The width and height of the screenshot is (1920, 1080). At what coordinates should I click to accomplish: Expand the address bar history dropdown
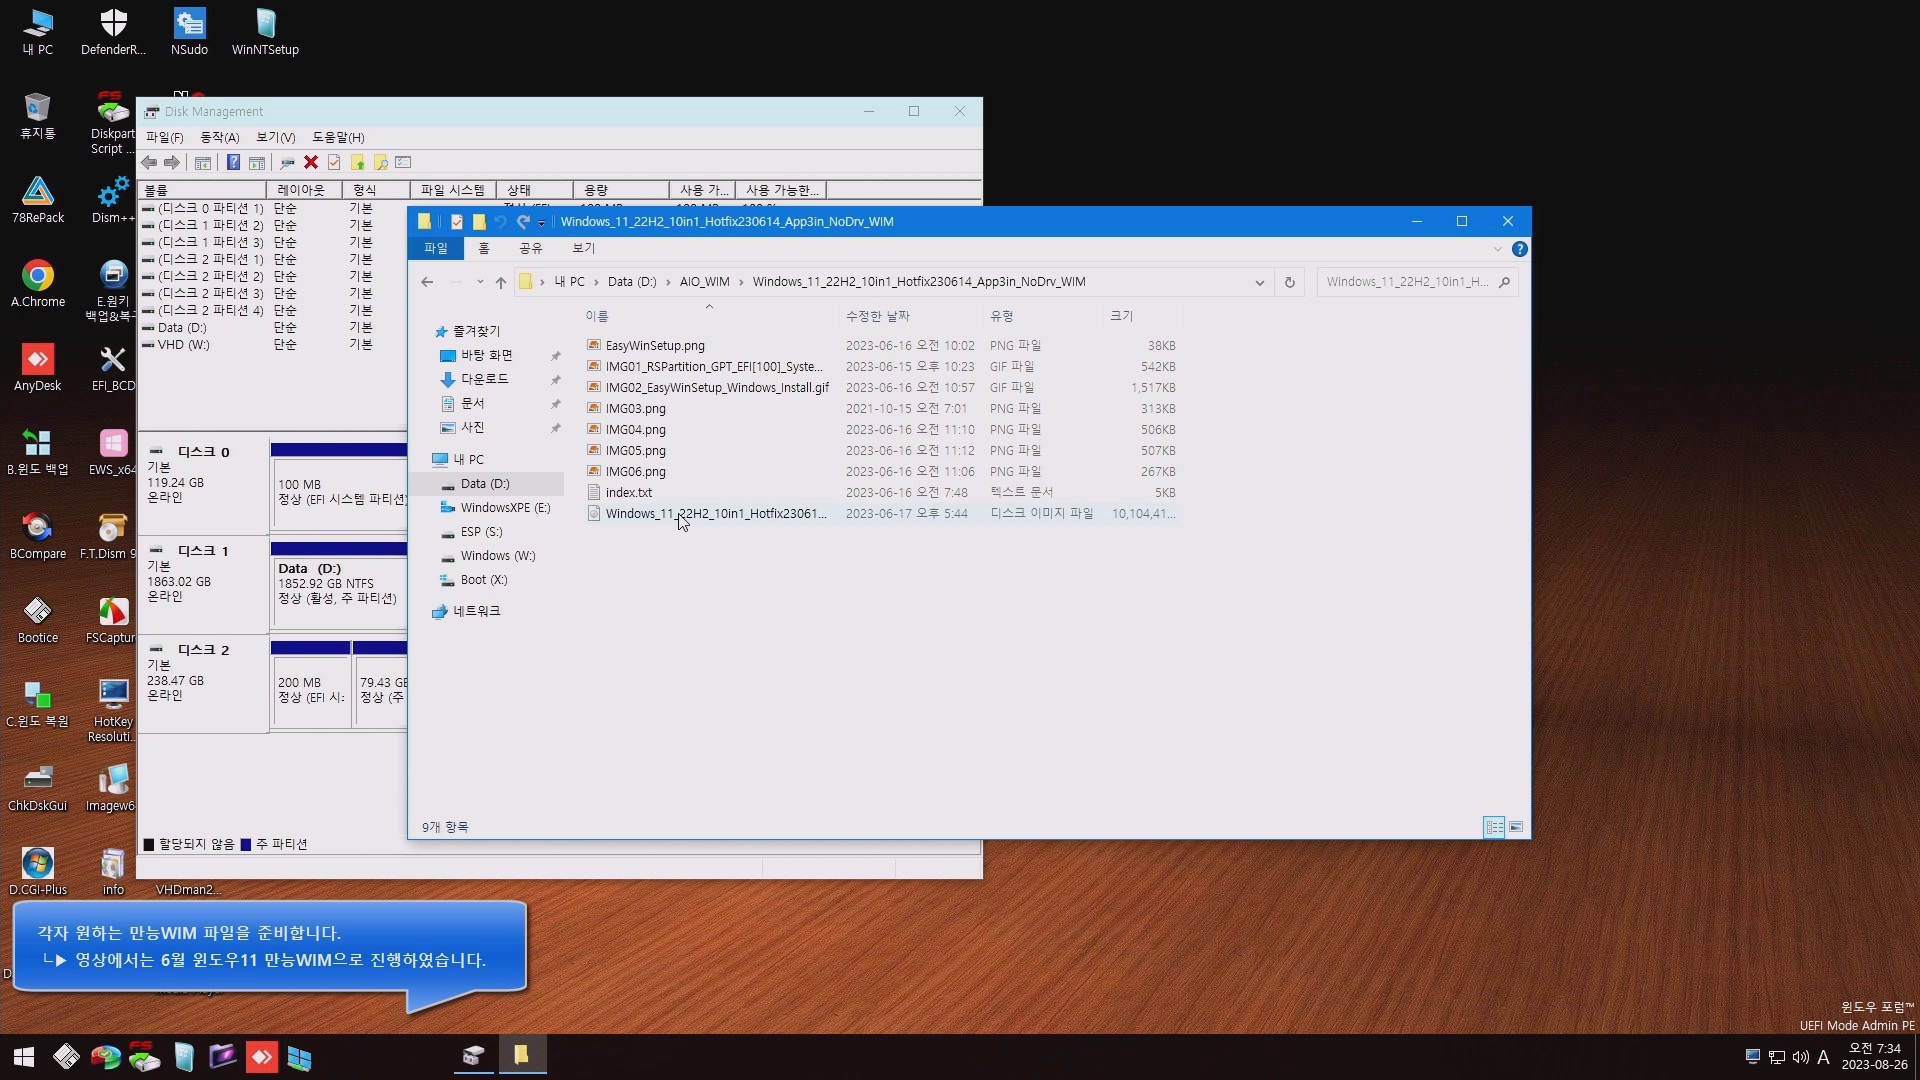[x=1259, y=282]
